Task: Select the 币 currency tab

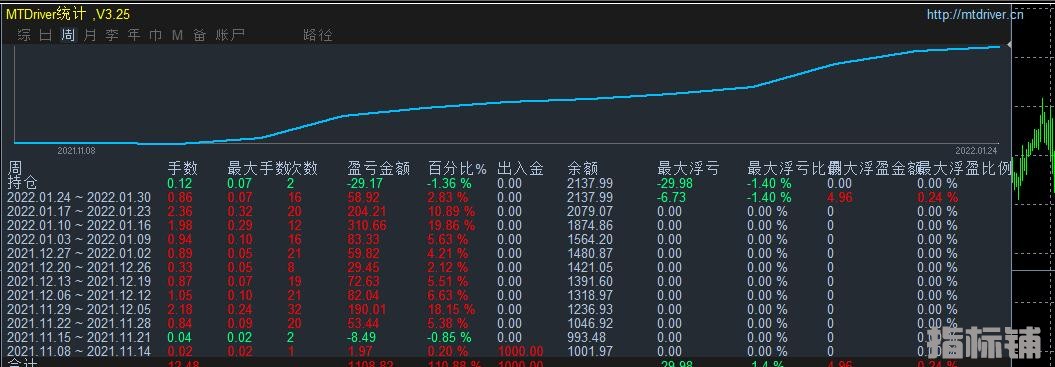Action: pos(155,35)
